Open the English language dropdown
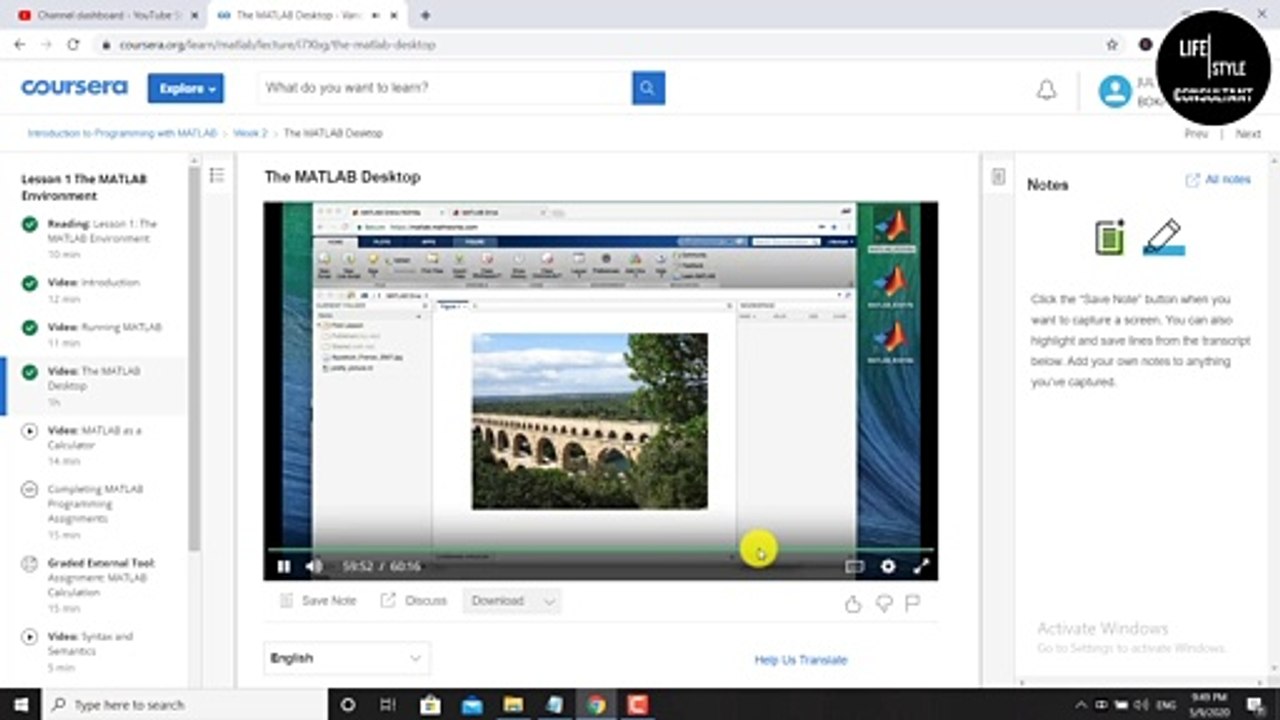1280x720 pixels. tap(347, 658)
